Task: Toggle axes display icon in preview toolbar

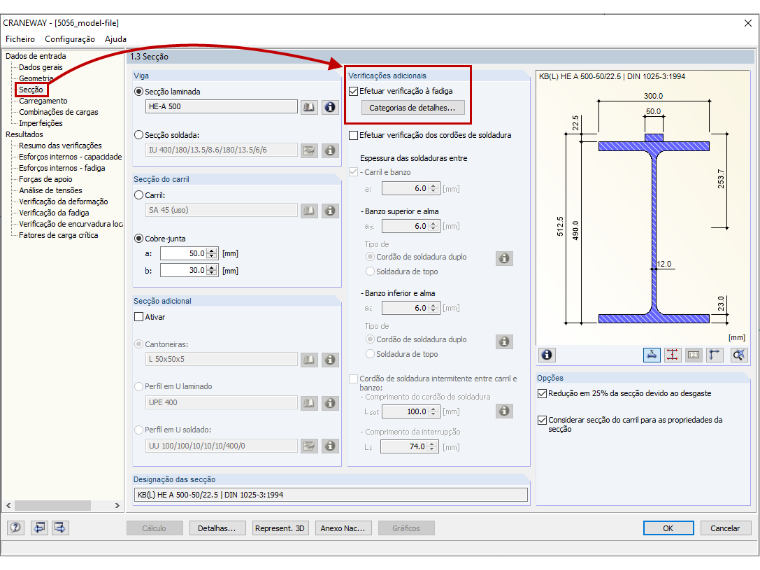Action: coord(714,355)
